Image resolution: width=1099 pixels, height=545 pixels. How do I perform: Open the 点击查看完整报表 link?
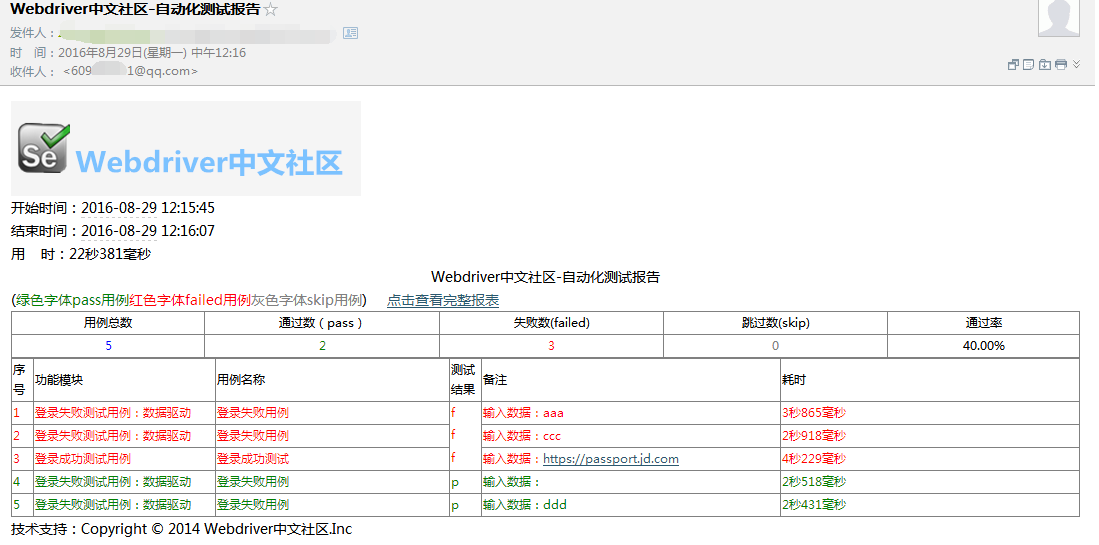[x=443, y=301]
